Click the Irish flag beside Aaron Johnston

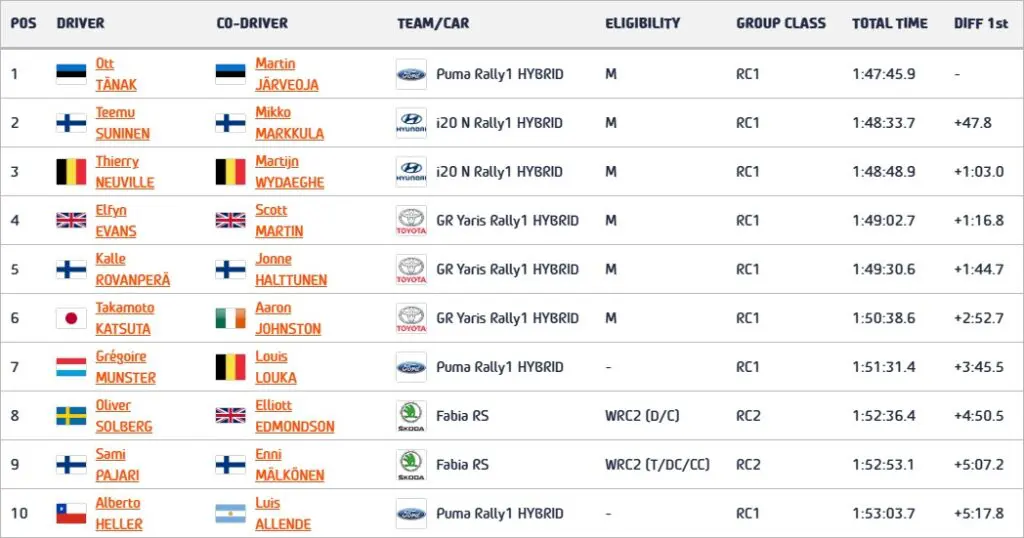tap(231, 319)
